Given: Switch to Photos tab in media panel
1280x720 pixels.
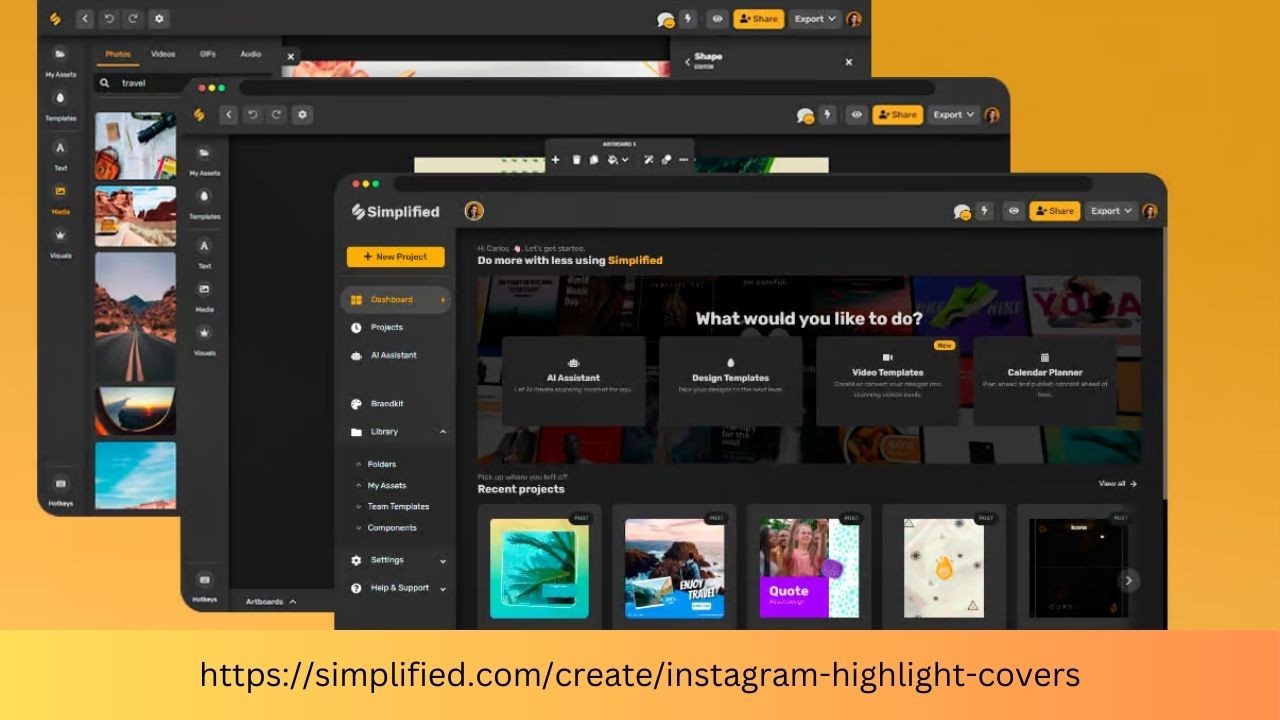Looking at the screenshot, I should click(118, 54).
